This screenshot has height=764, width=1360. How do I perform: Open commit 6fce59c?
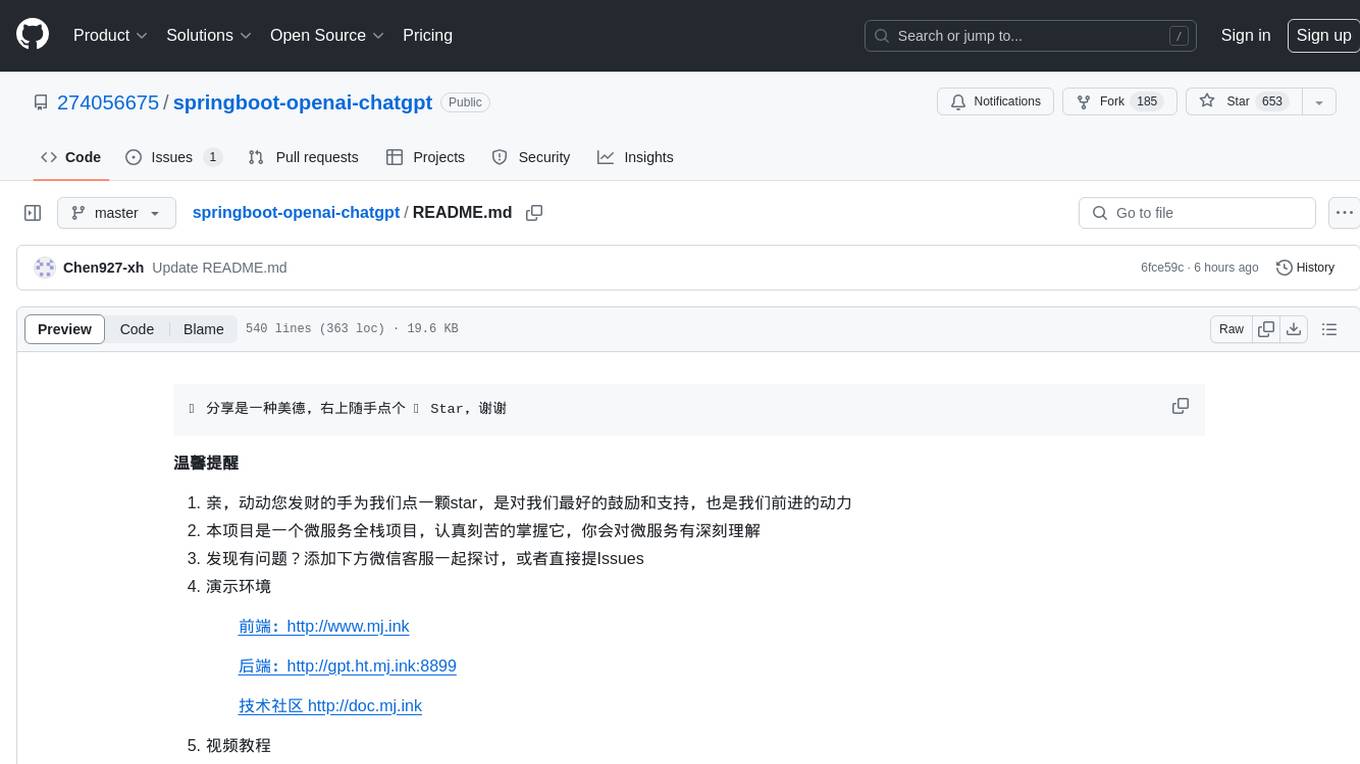(1162, 268)
